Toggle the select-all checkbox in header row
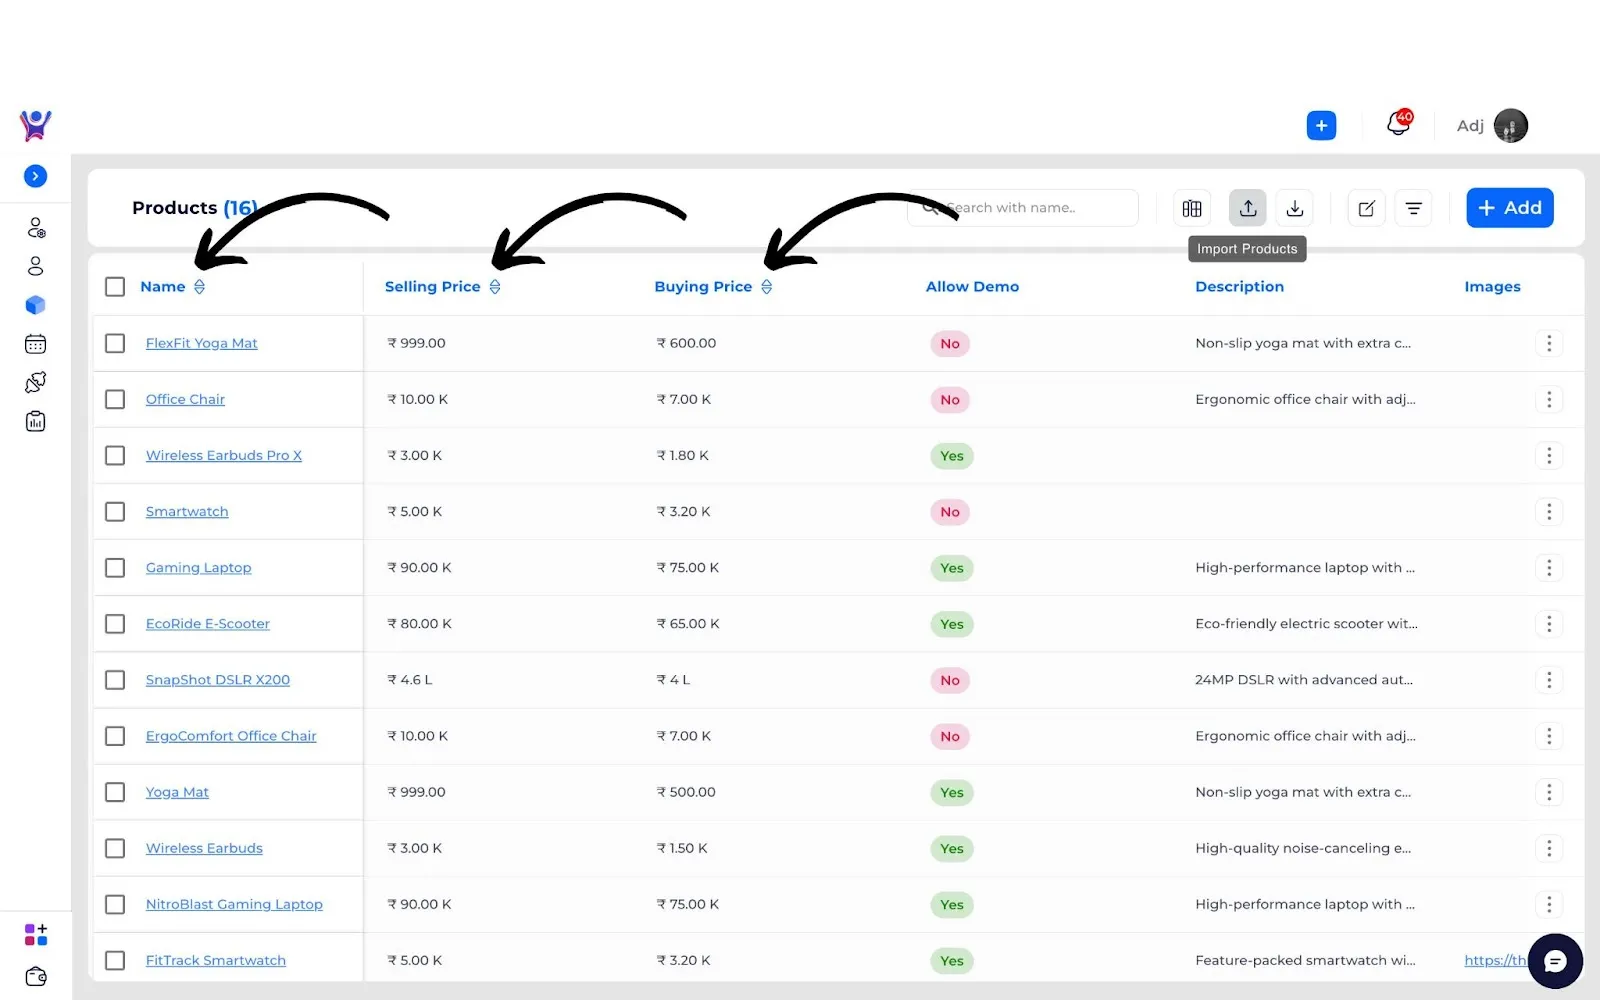Image resolution: width=1600 pixels, height=1000 pixels. click(115, 287)
